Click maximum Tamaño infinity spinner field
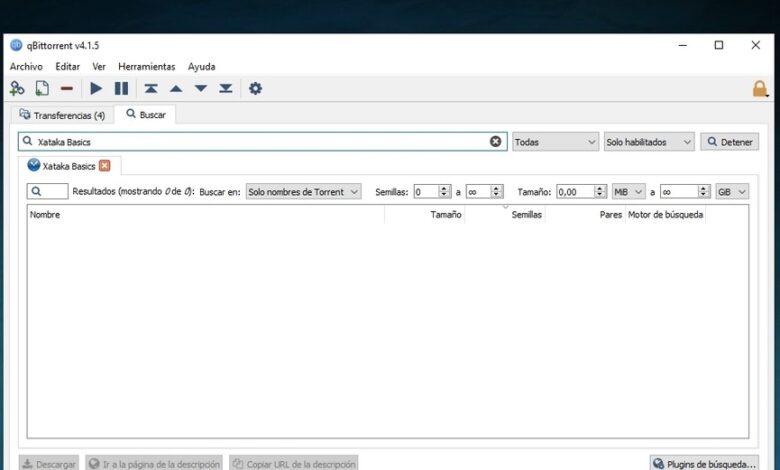The image size is (780, 470). coord(684,191)
